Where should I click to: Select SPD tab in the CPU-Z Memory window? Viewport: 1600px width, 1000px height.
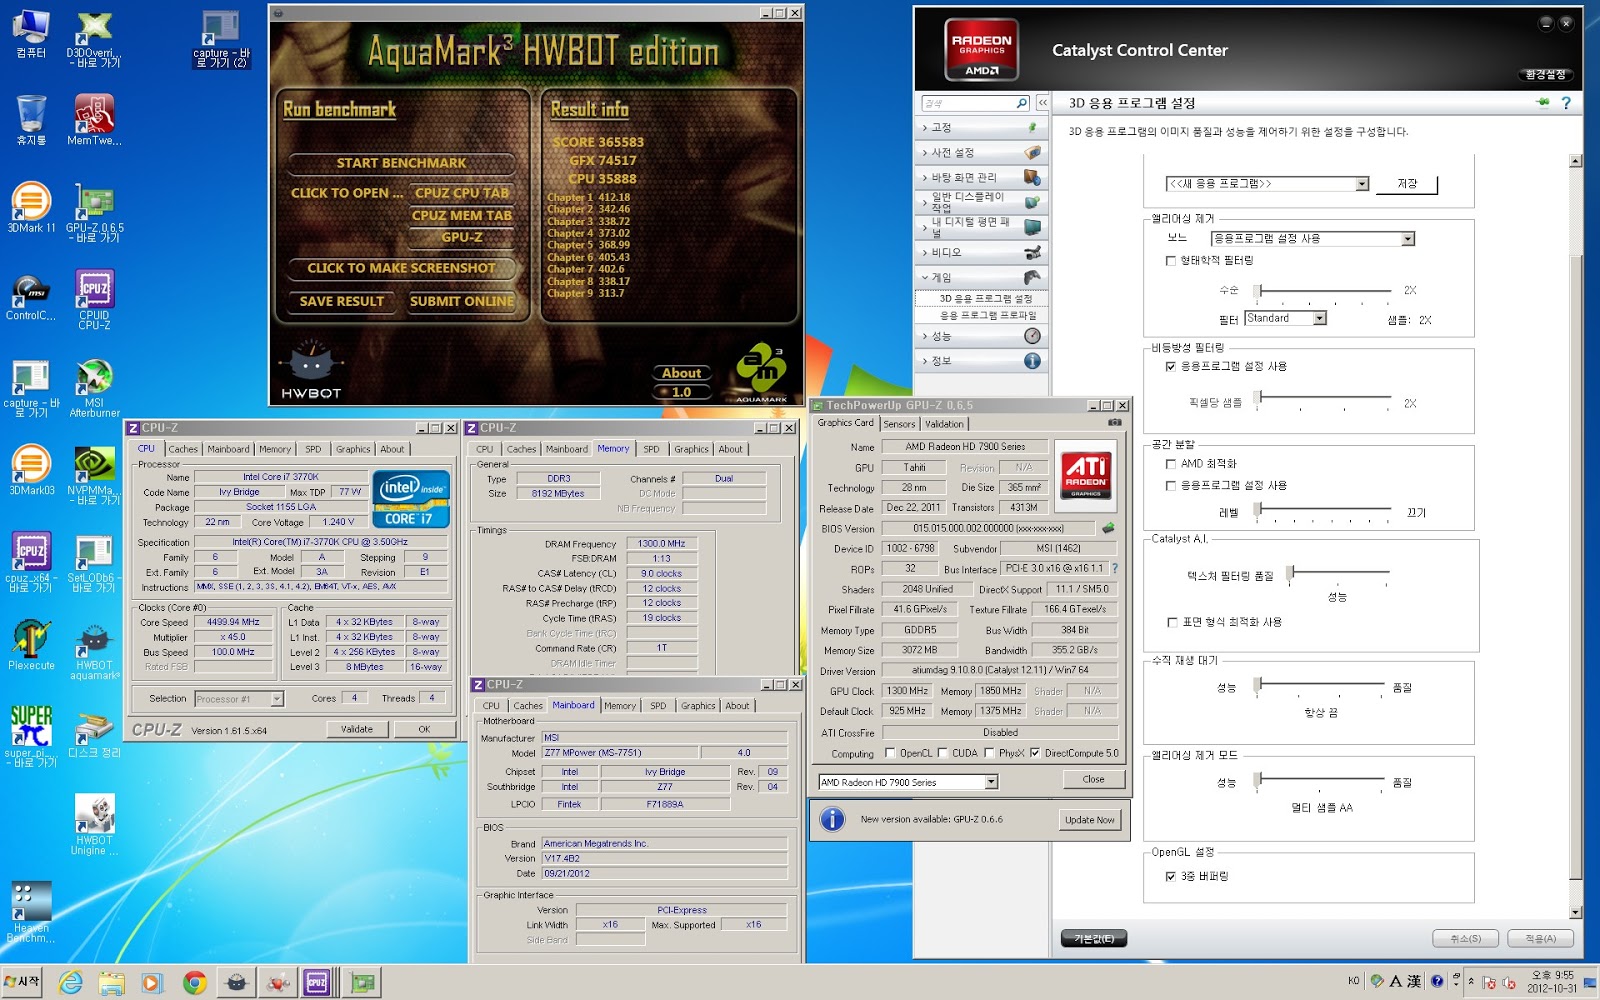tap(652, 449)
